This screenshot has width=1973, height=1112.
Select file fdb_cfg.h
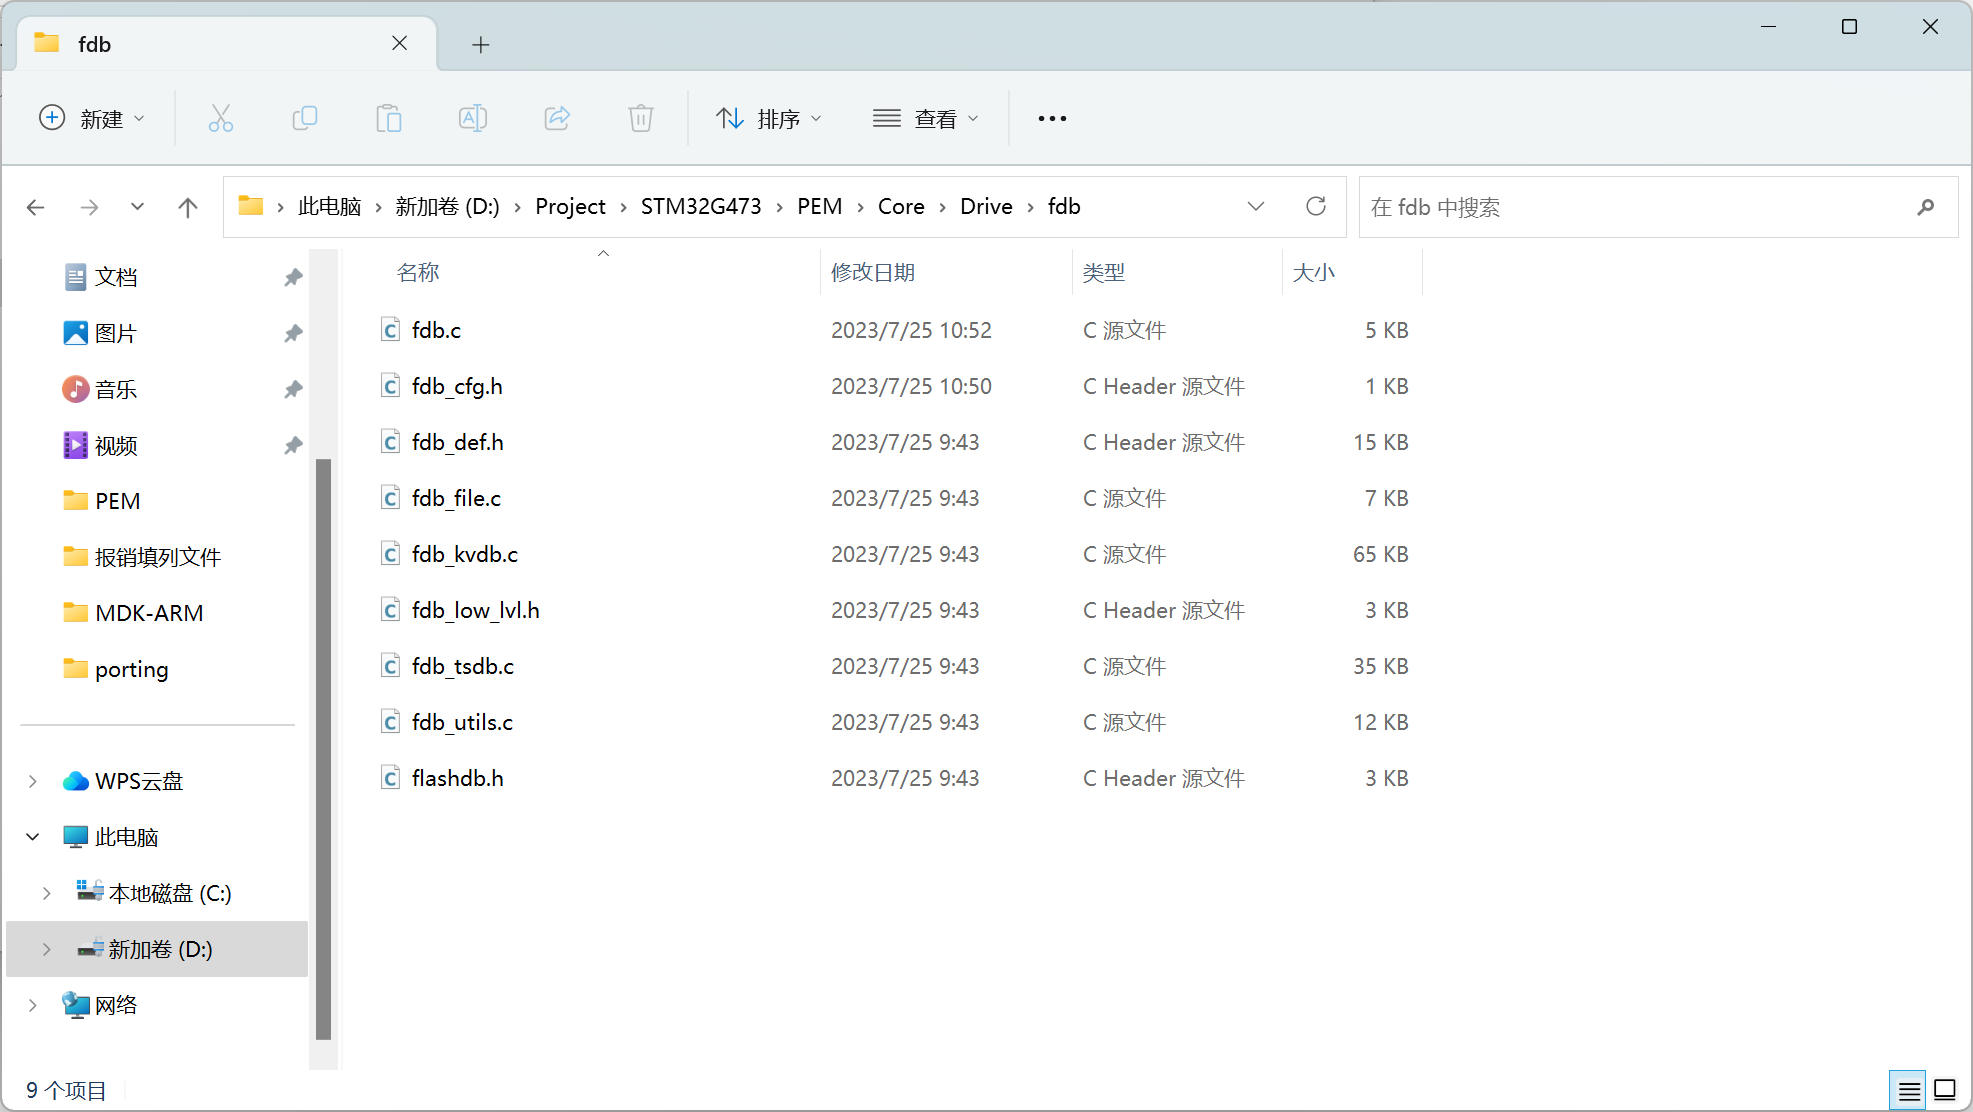tap(457, 386)
